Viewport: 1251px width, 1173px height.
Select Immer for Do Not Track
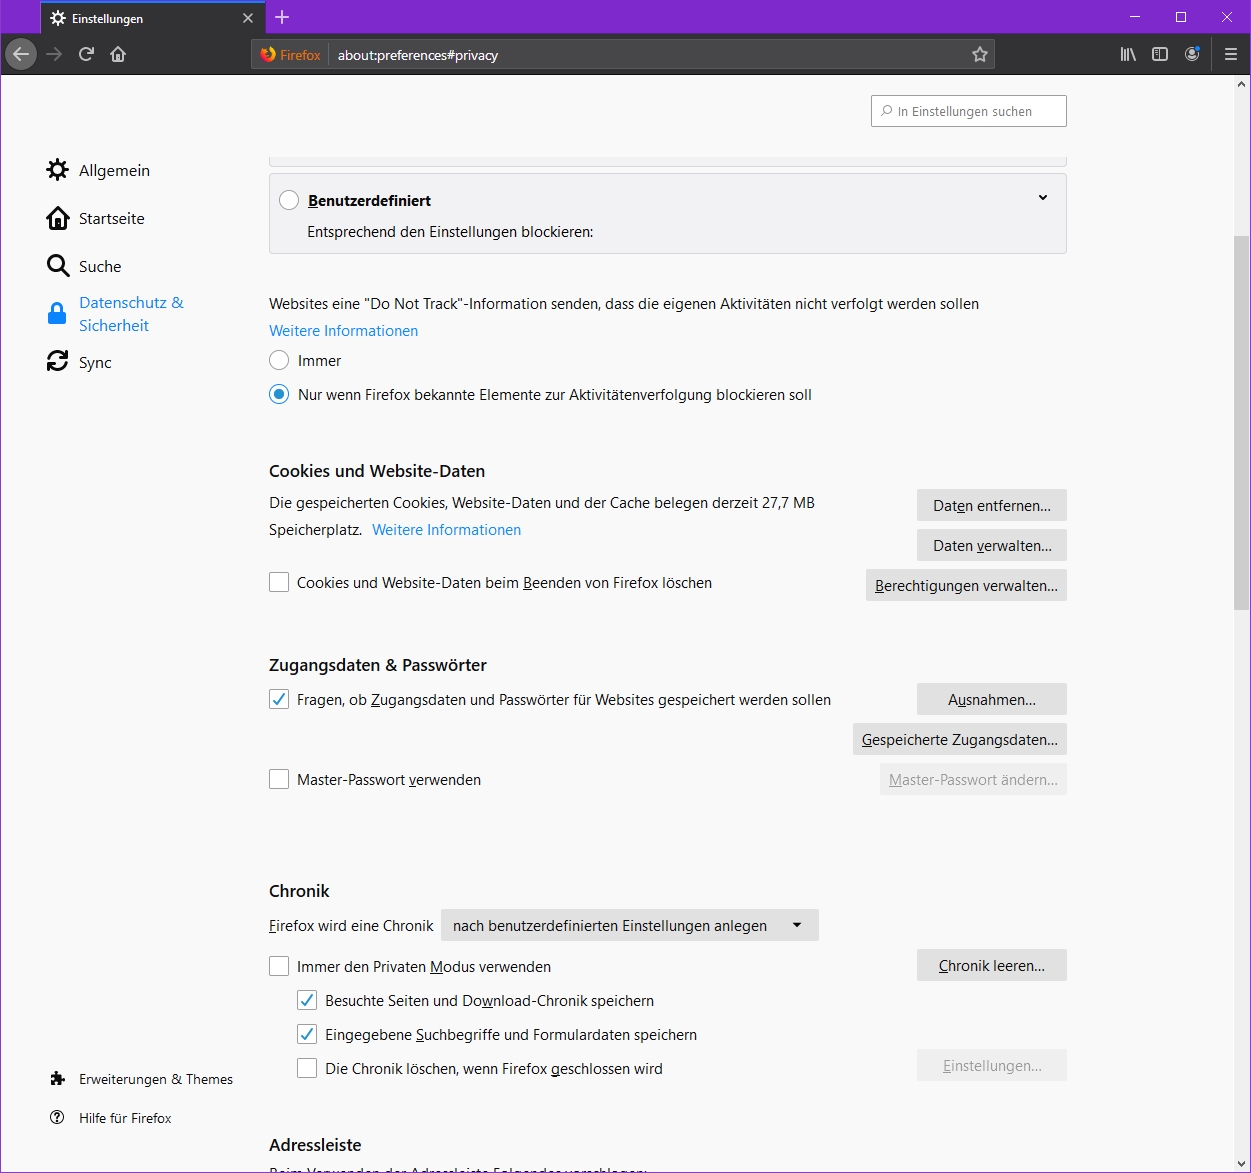(x=279, y=360)
